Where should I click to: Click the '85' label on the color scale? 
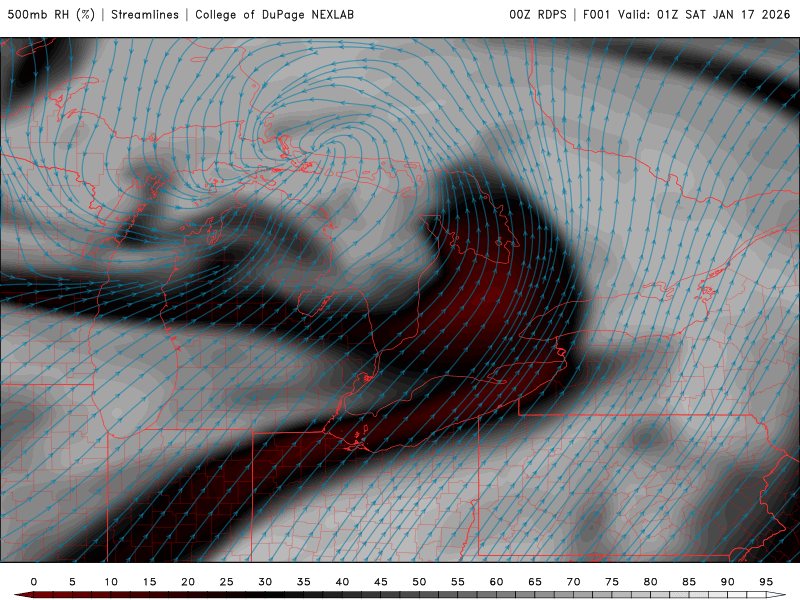point(689,582)
